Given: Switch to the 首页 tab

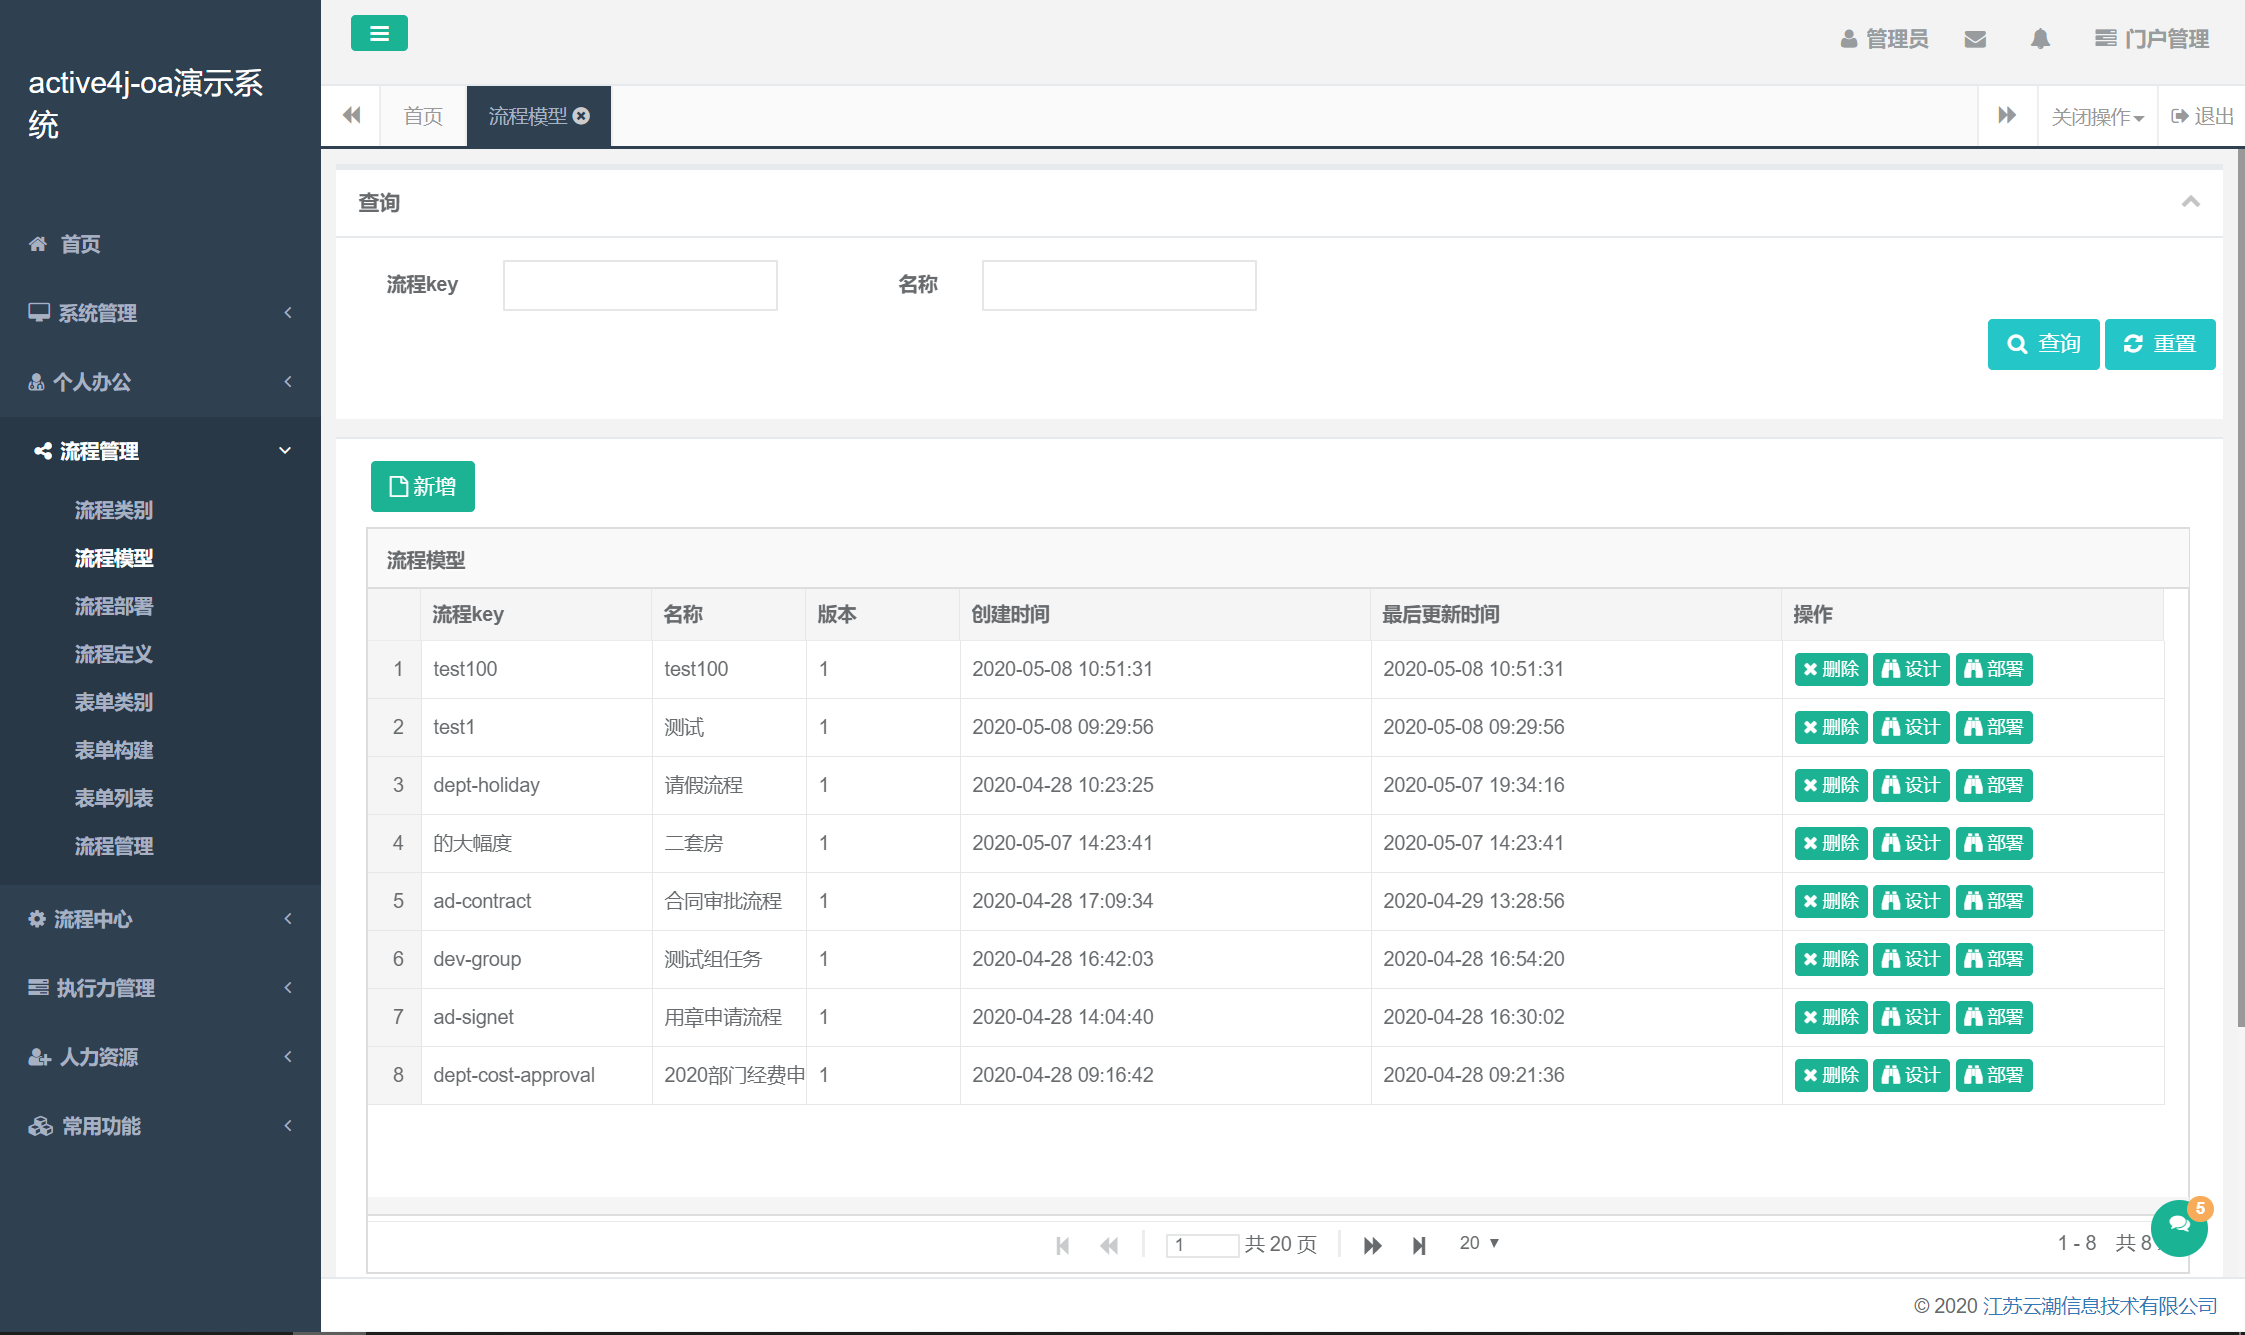Looking at the screenshot, I should pos(422,115).
